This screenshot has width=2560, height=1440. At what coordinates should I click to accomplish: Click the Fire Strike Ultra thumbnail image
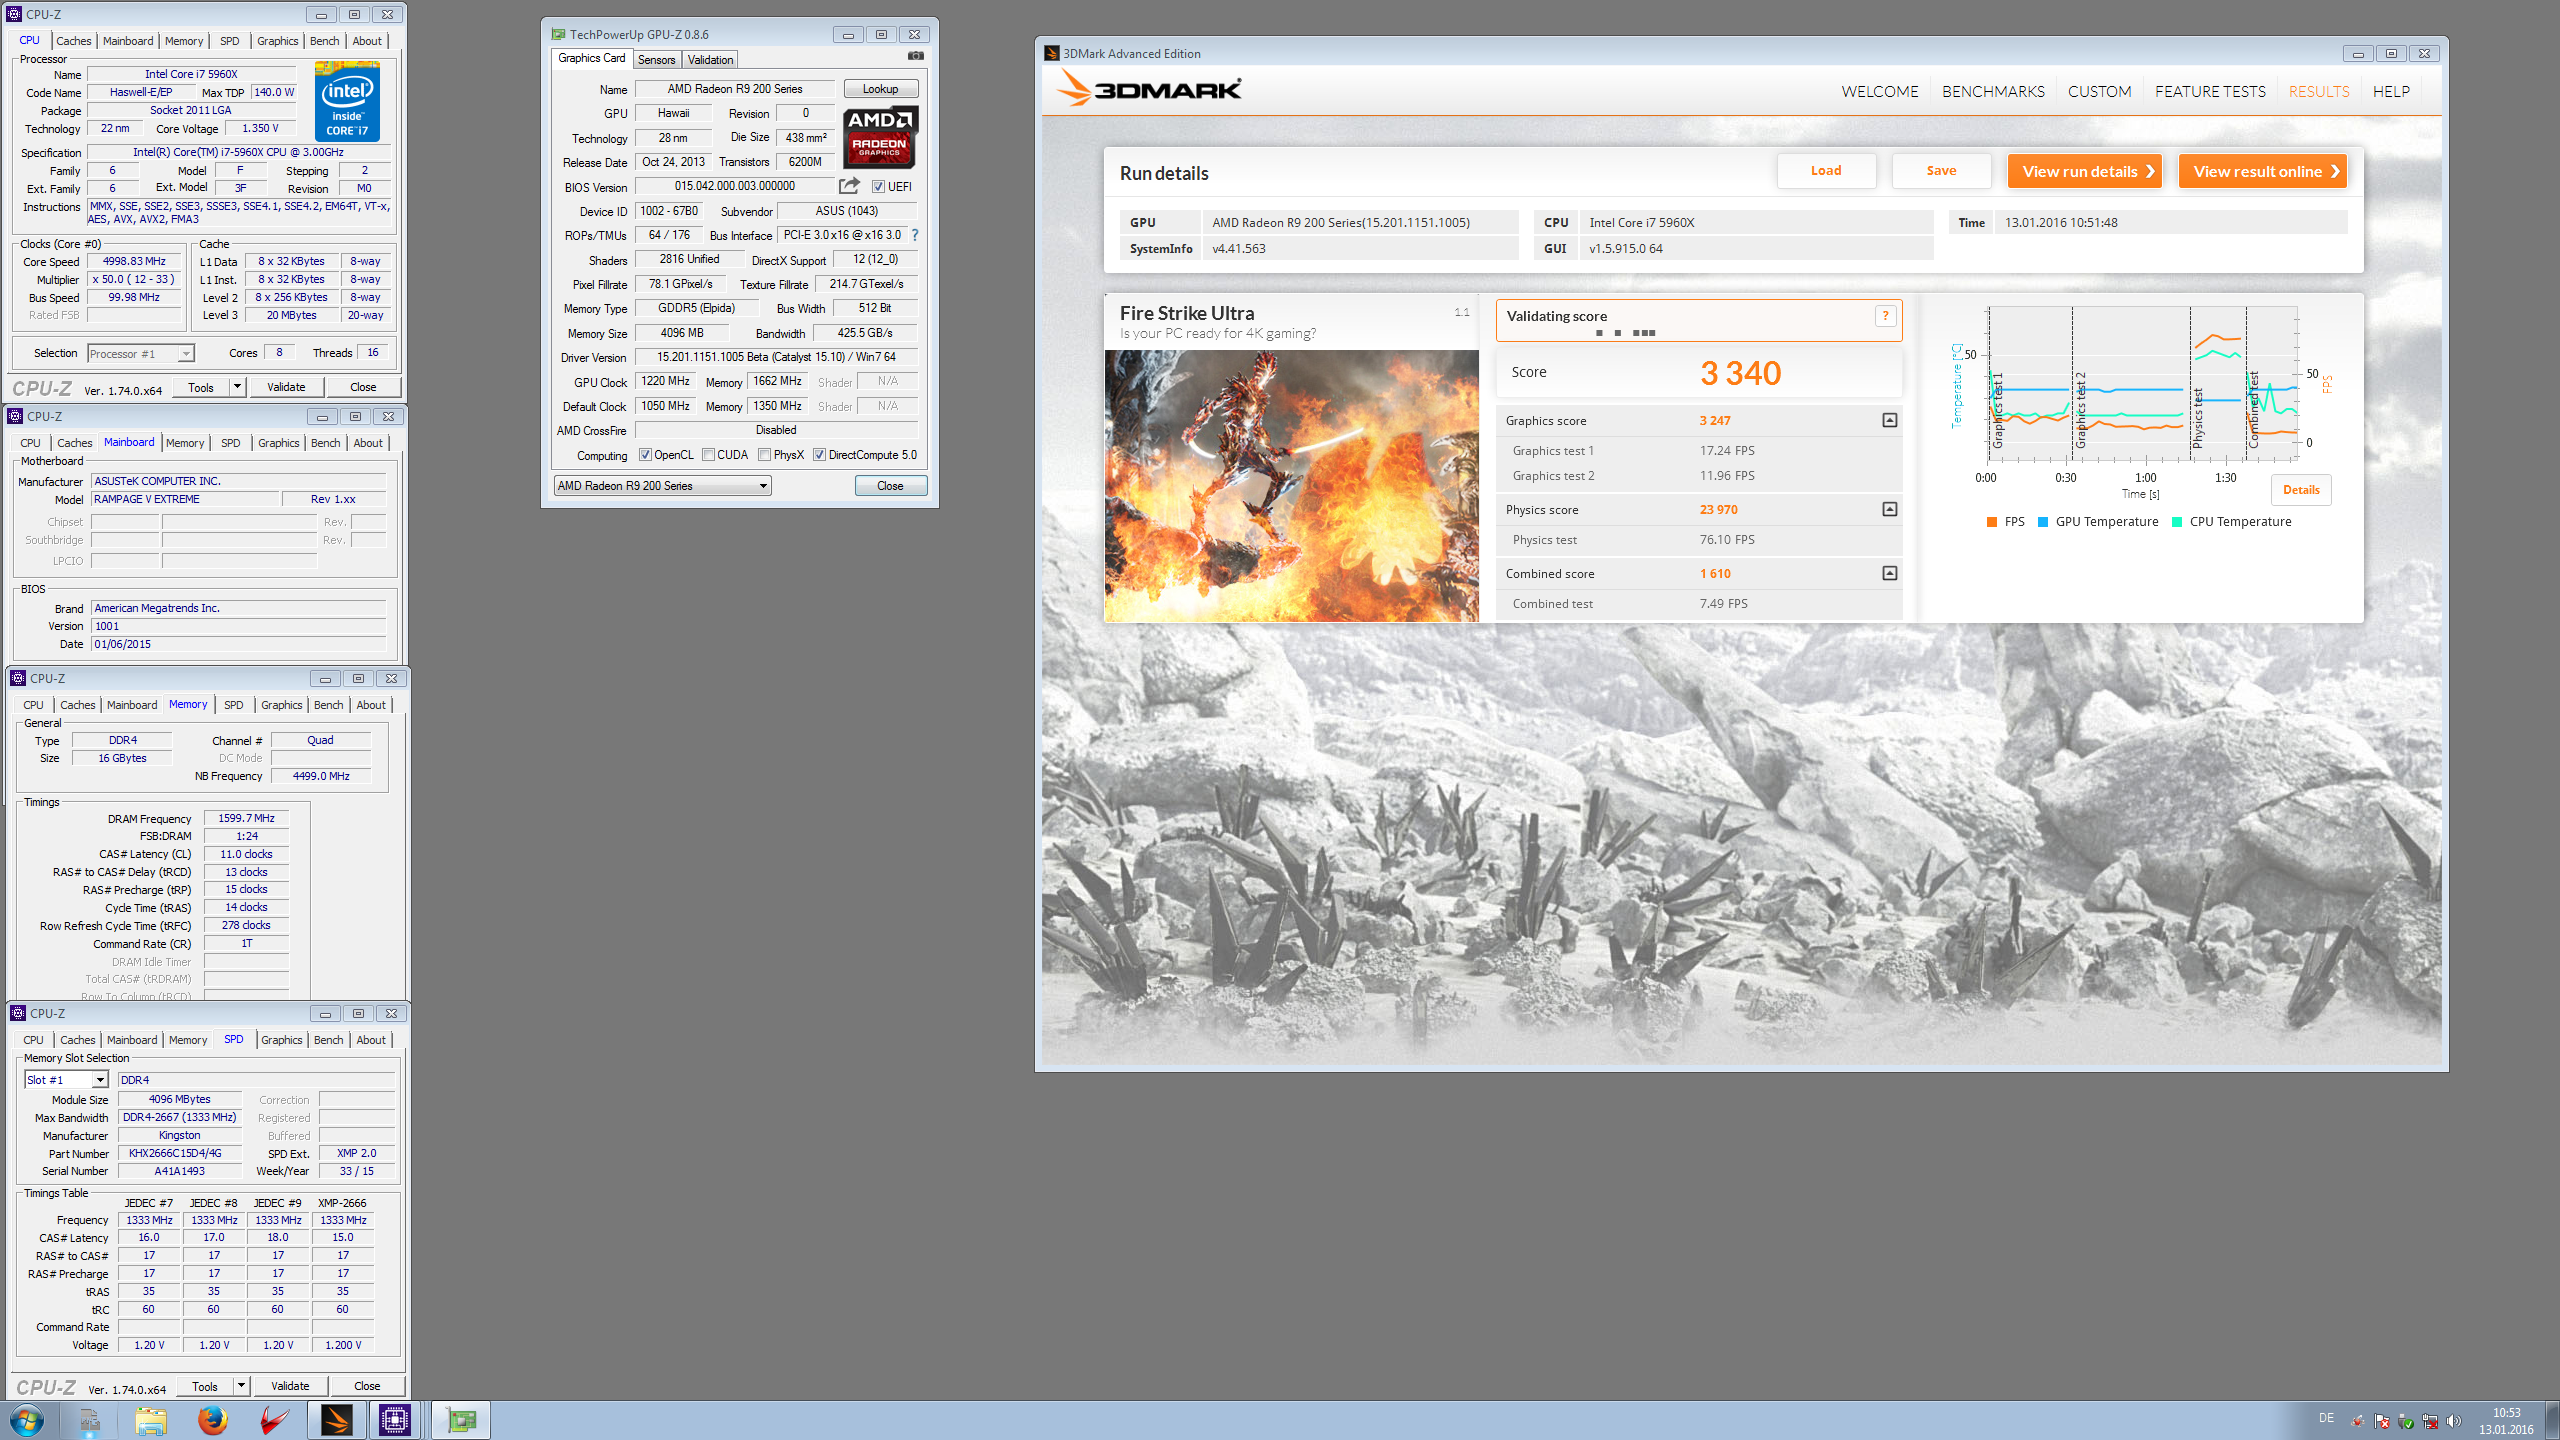(1291, 486)
